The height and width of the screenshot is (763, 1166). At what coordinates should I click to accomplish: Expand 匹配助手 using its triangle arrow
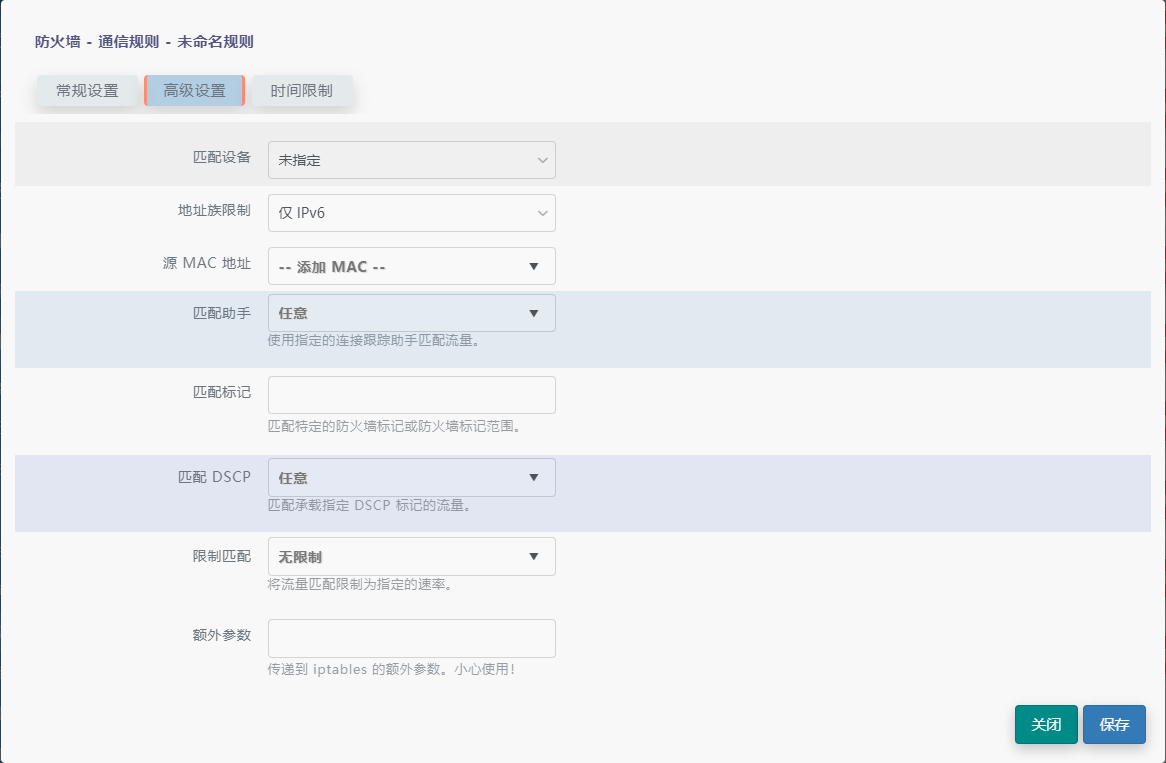pos(533,313)
